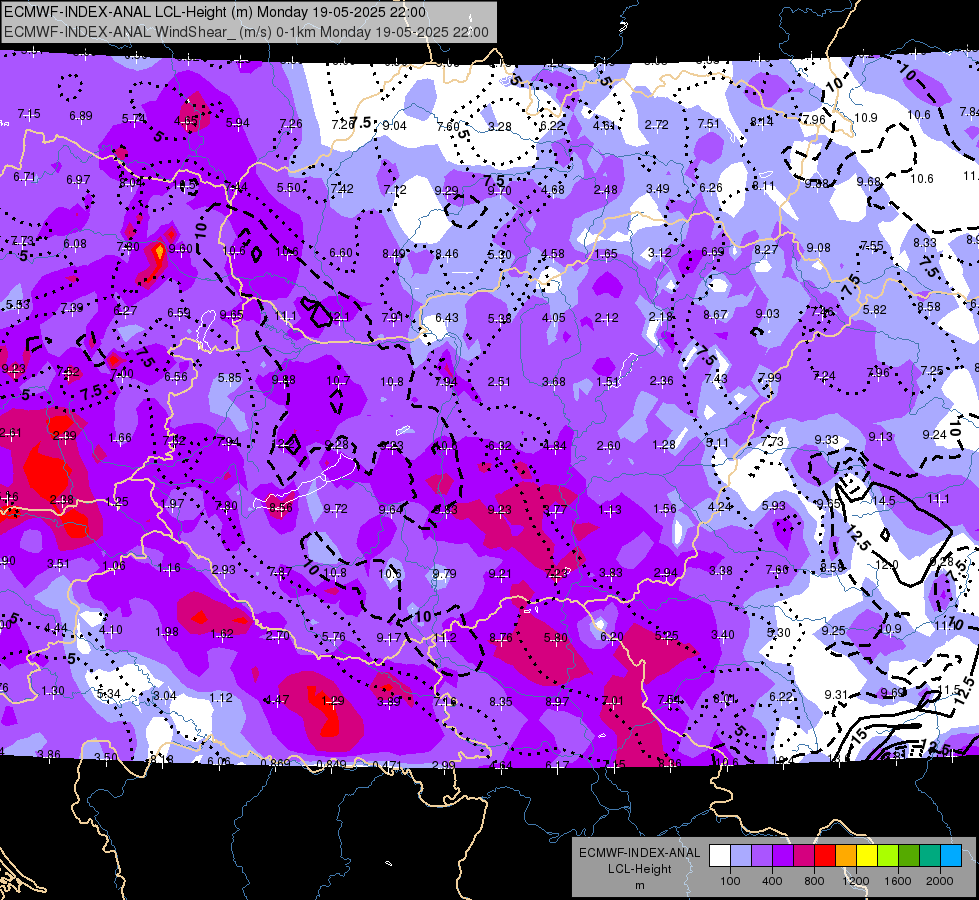Image resolution: width=979 pixels, height=900 pixels.
Task: Select the crimson magenta legend swatch
Action: point(804,856)
